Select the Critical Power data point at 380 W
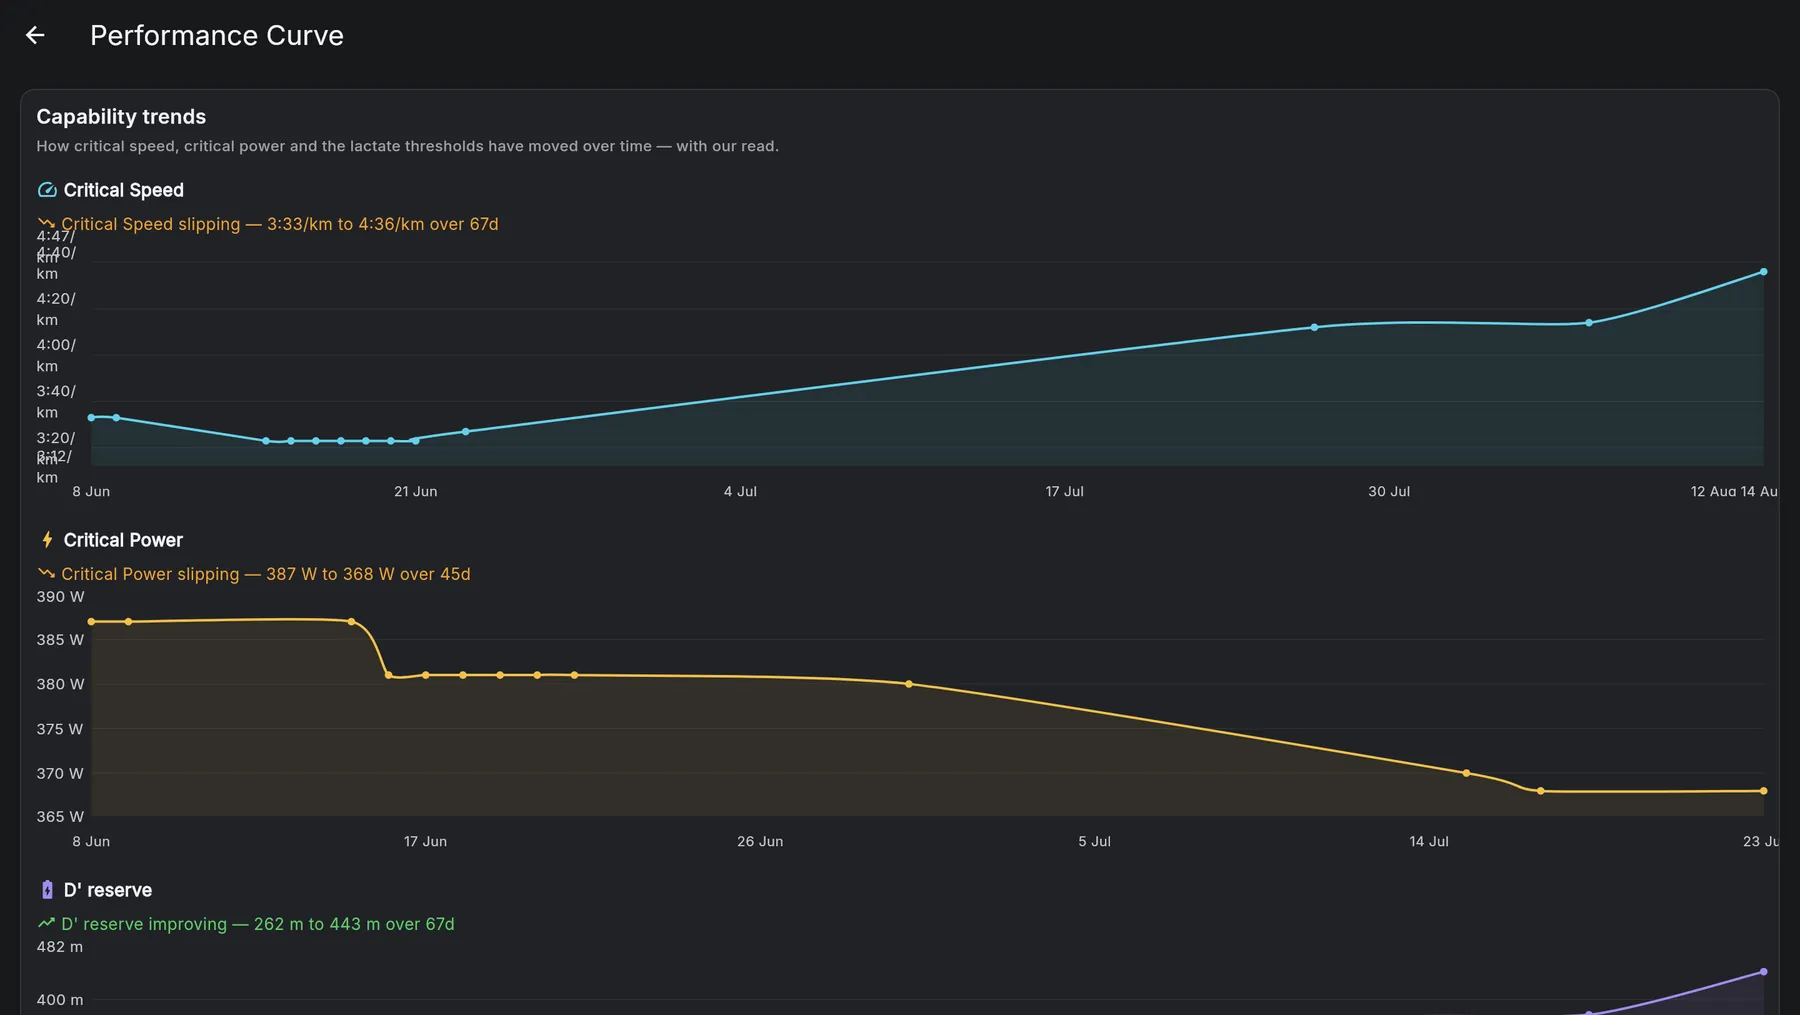 (x=909, y=684)
